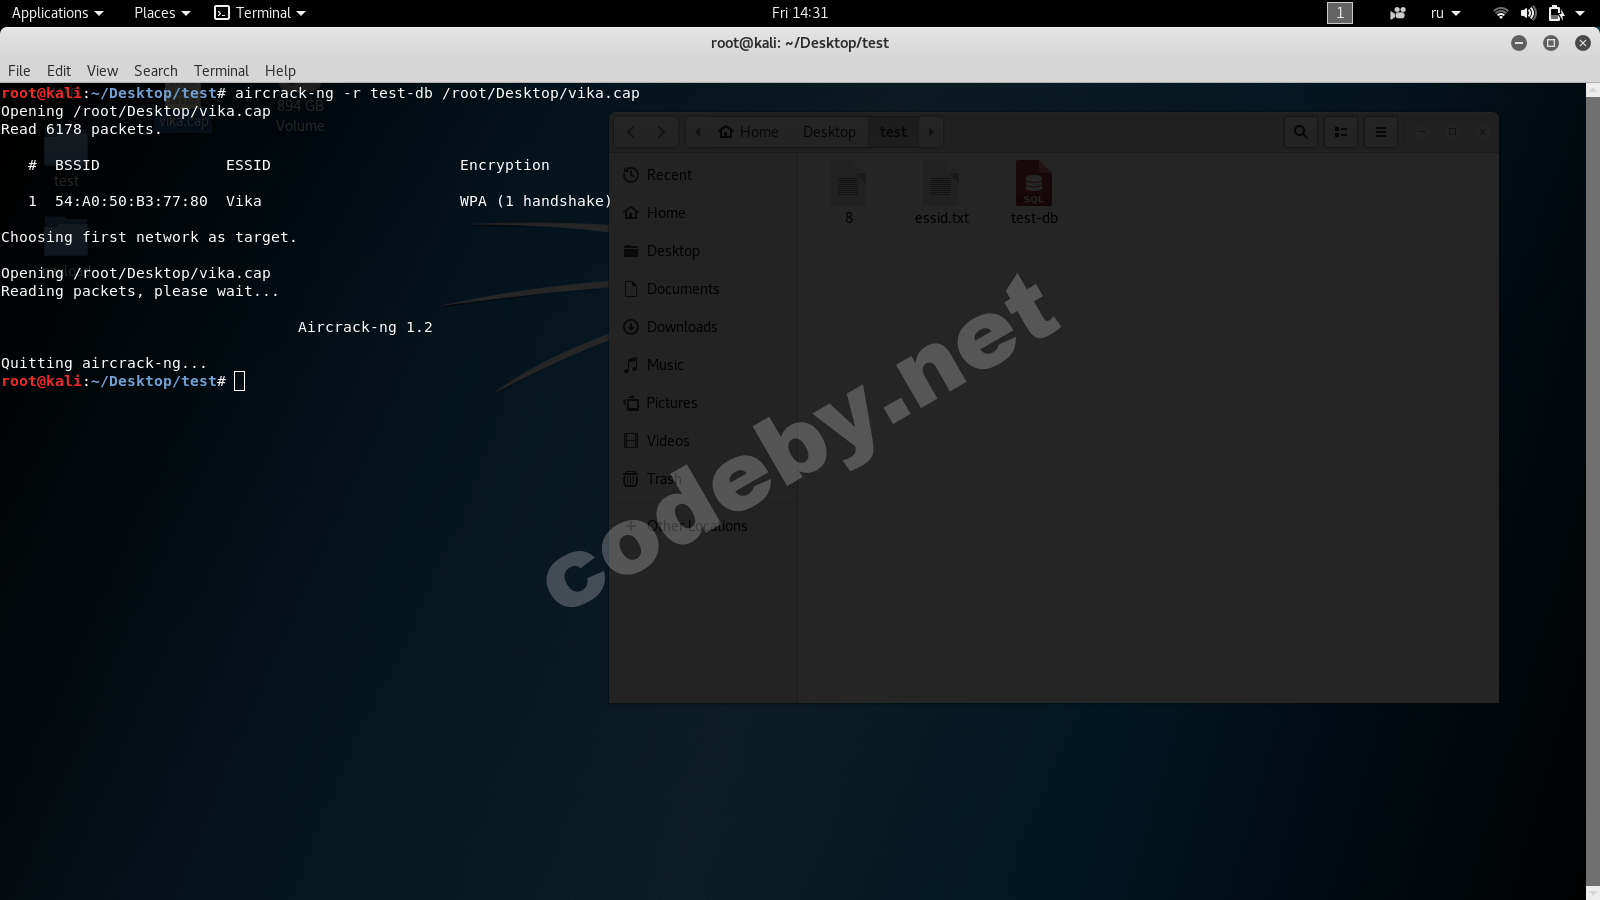The height and width of the screenshot is (900, 1600).
Task: Click the WPA (1 handshake) text
Action: [536, 201]
